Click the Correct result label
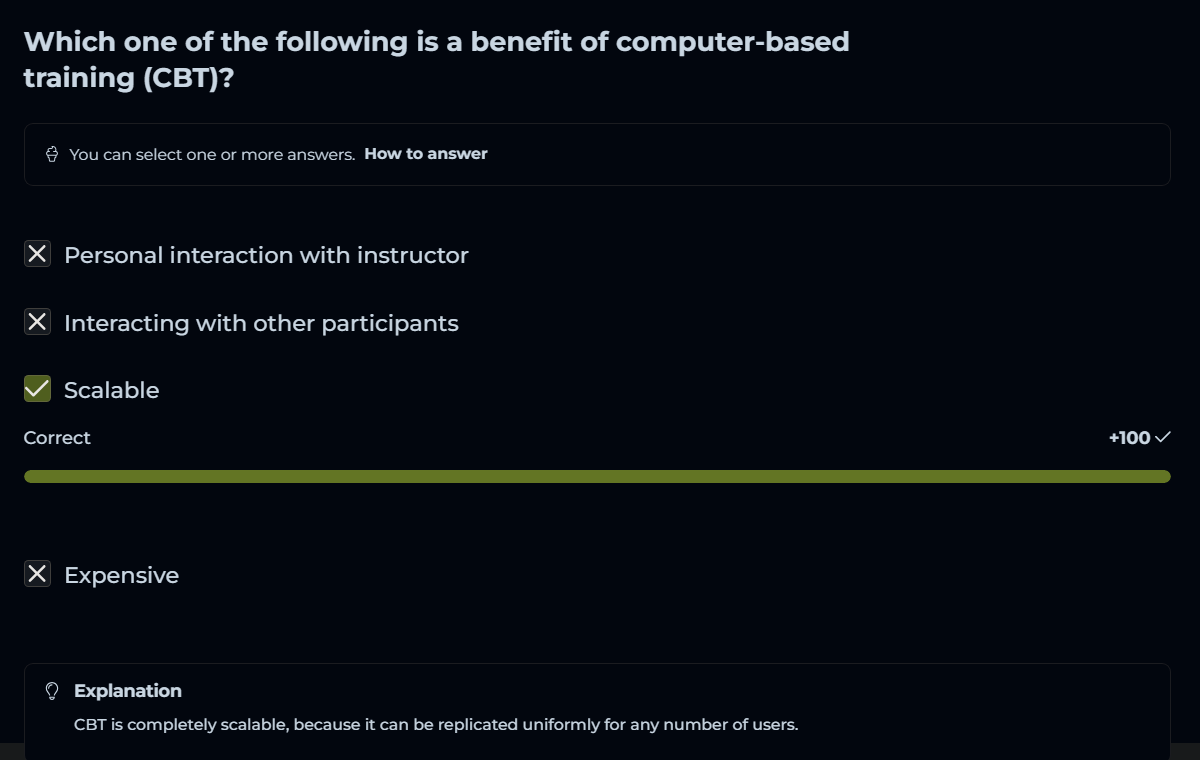Screen dimensions: 1200x760 (57, 438)
